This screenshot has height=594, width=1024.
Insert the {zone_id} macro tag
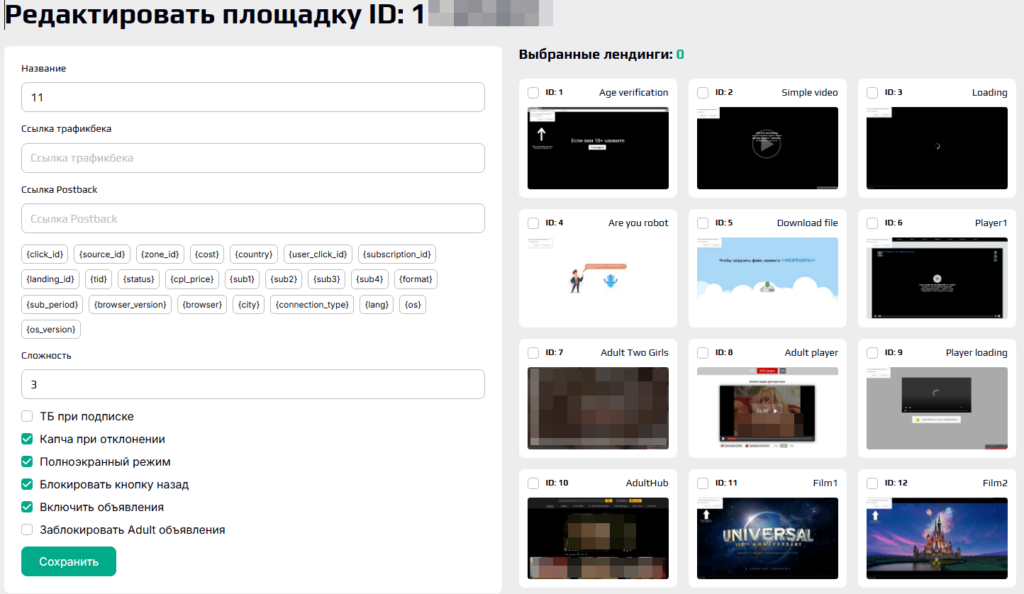(x=160, y=254)
